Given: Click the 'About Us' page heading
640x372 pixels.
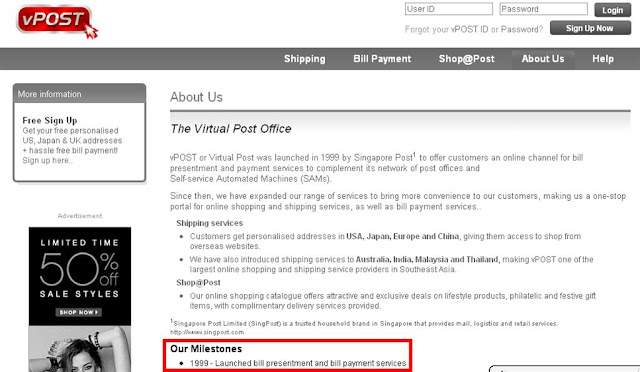Looking at the screenshot, I should (196, 97).
